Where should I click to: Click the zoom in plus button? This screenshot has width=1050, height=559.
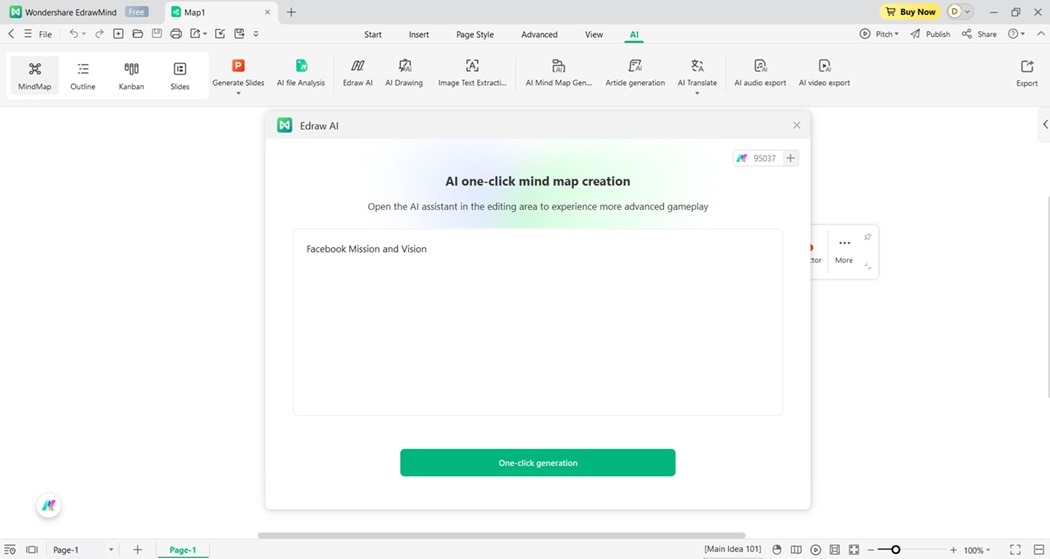pyautogui.click(x=954, y=550)
